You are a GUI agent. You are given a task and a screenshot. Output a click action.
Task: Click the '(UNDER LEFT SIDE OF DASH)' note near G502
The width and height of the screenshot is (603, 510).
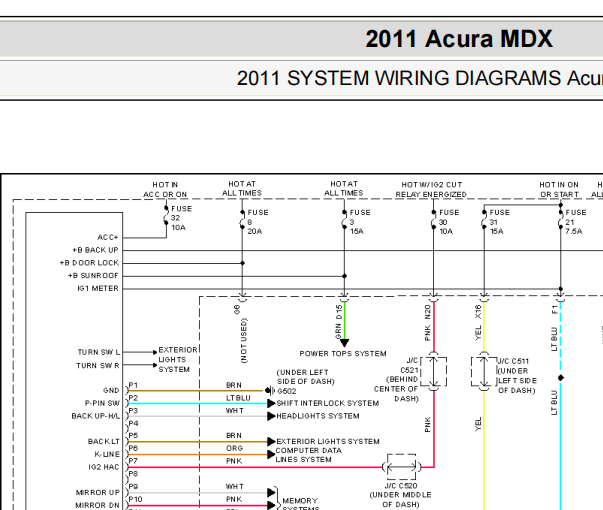pos(305,377)
